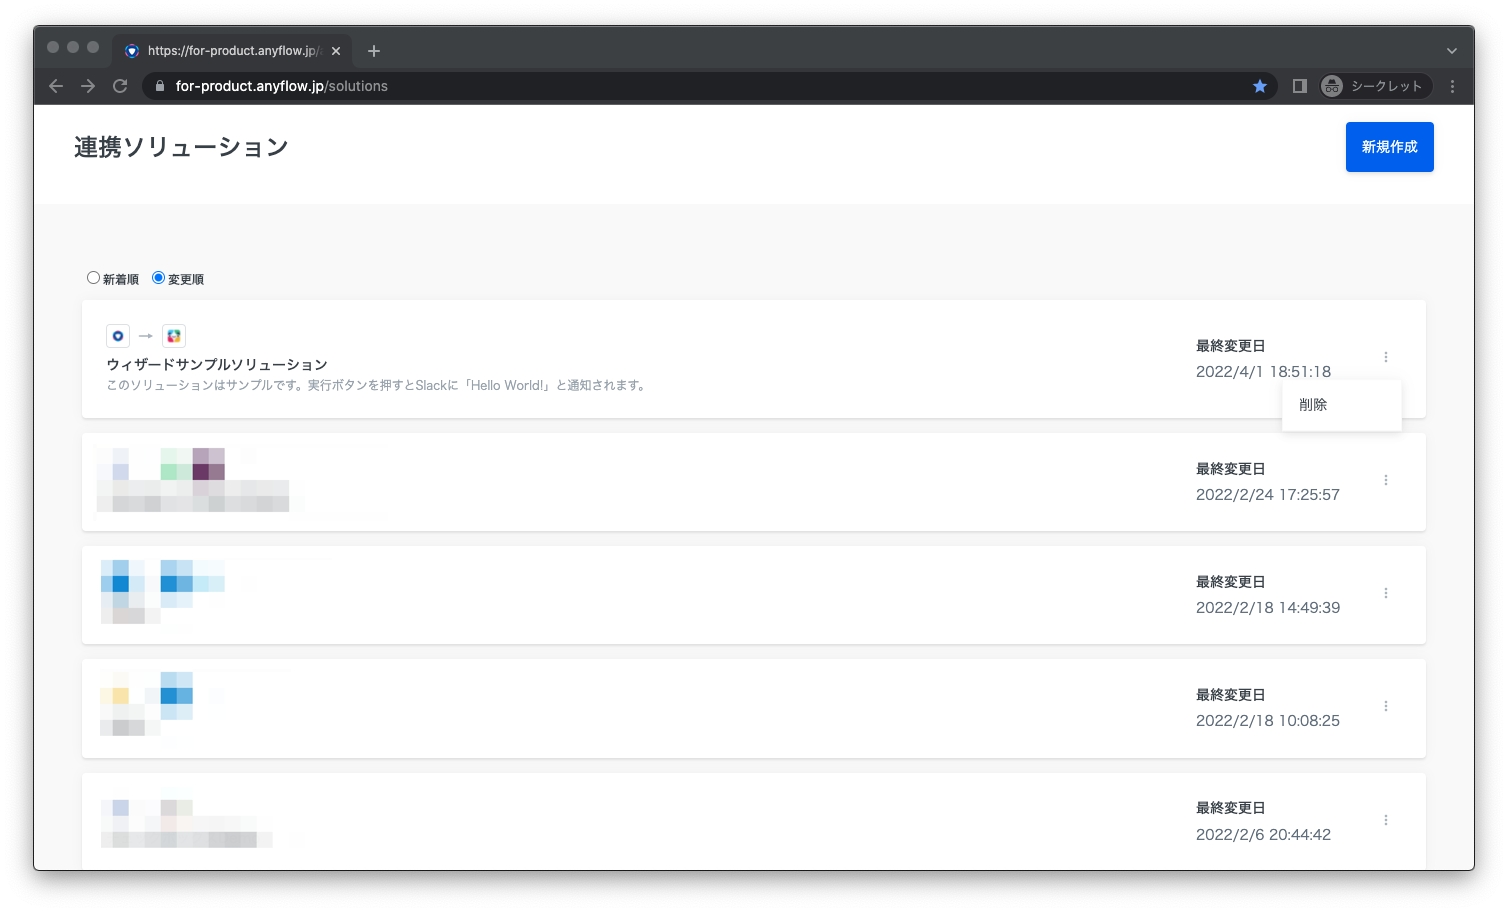
Task: Open the ウィザードサンプルソリューション title
Action: click(217, 364)
